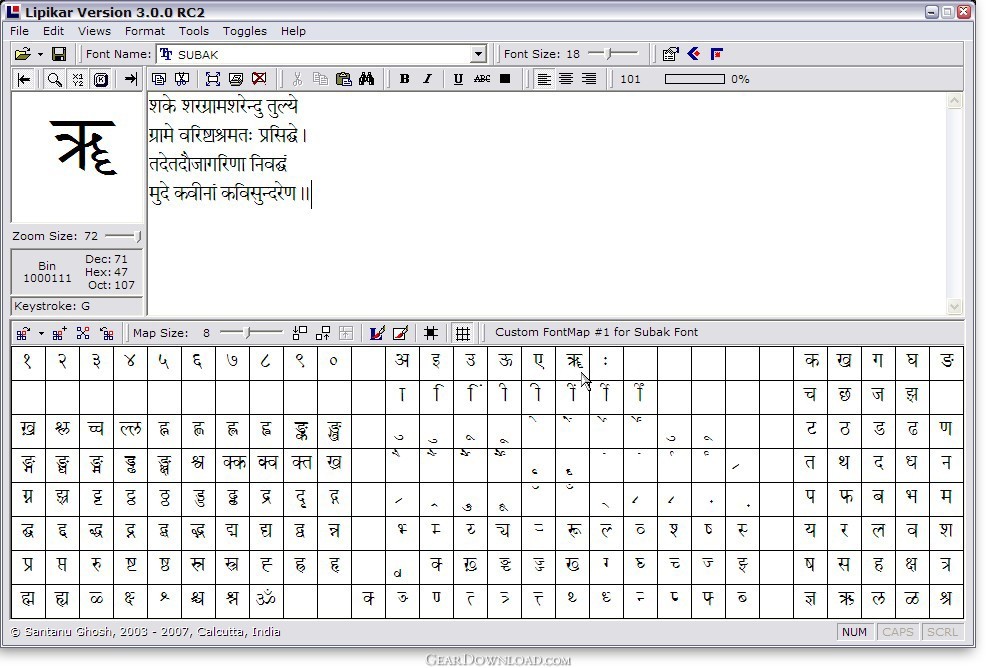This screenshot has width=996, height=668.
Task: Click the jump-to-end arrow icon
Action: (x=130, y=79)
